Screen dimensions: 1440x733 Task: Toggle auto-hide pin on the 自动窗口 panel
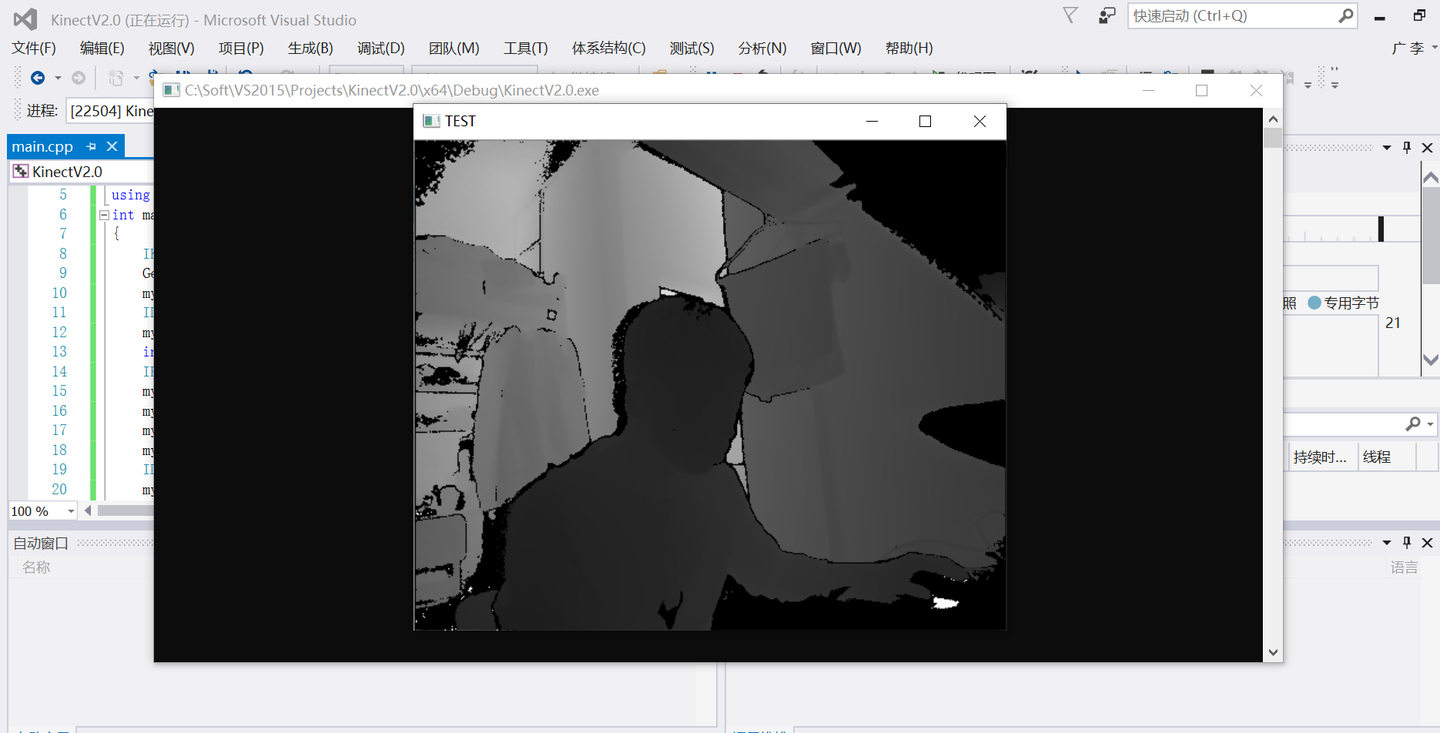point(1406,542)
